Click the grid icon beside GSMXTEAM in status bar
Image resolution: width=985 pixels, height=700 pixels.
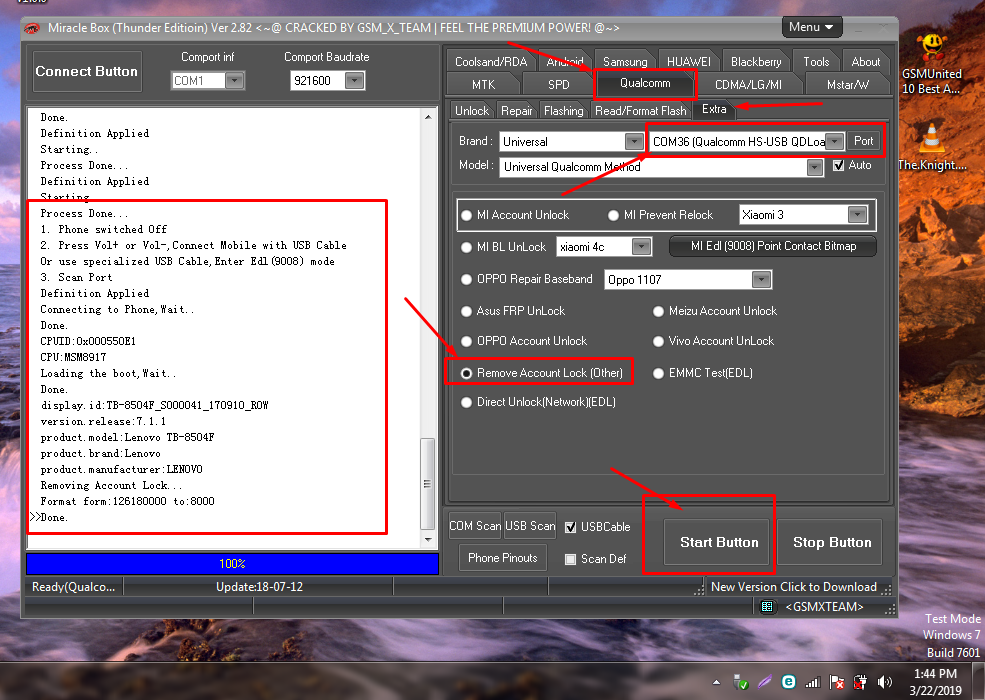tap(766, 606)
